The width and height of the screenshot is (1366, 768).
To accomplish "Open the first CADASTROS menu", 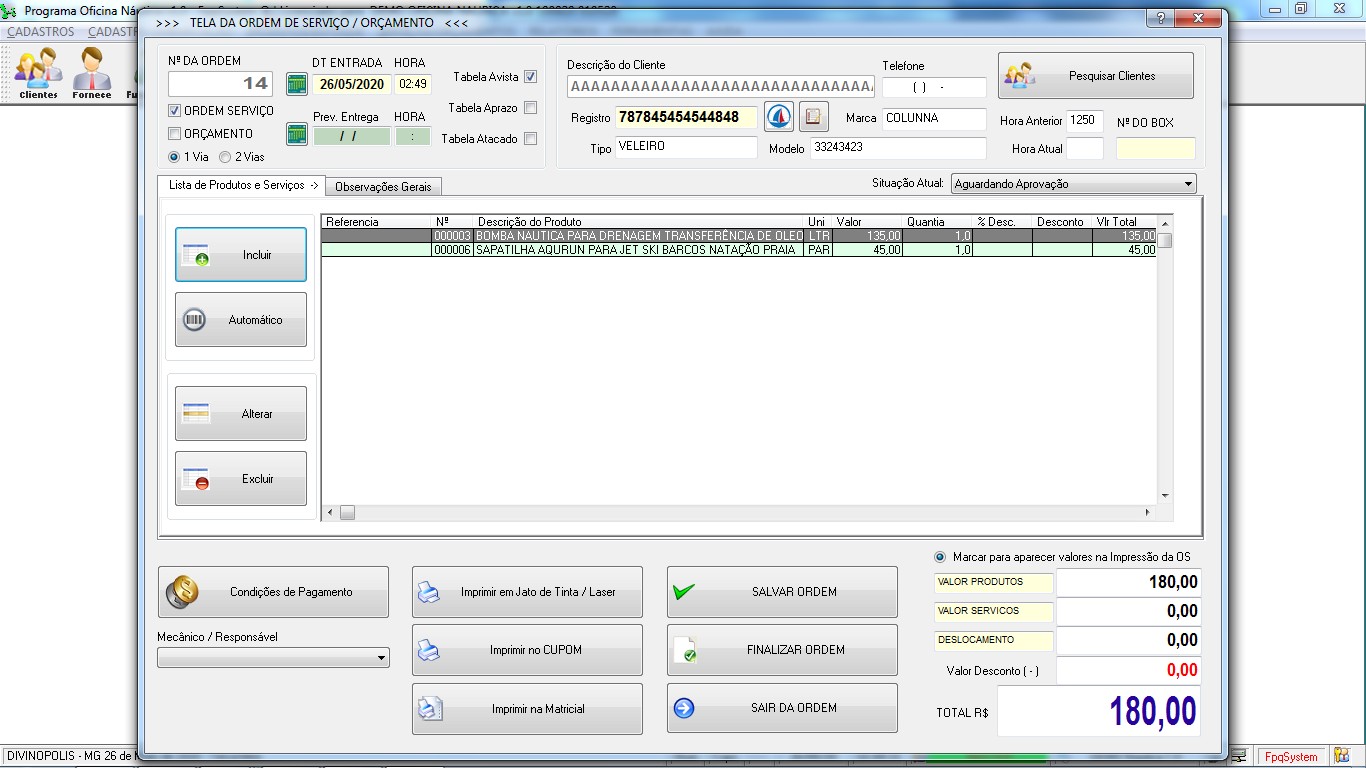I will point(40,32).
